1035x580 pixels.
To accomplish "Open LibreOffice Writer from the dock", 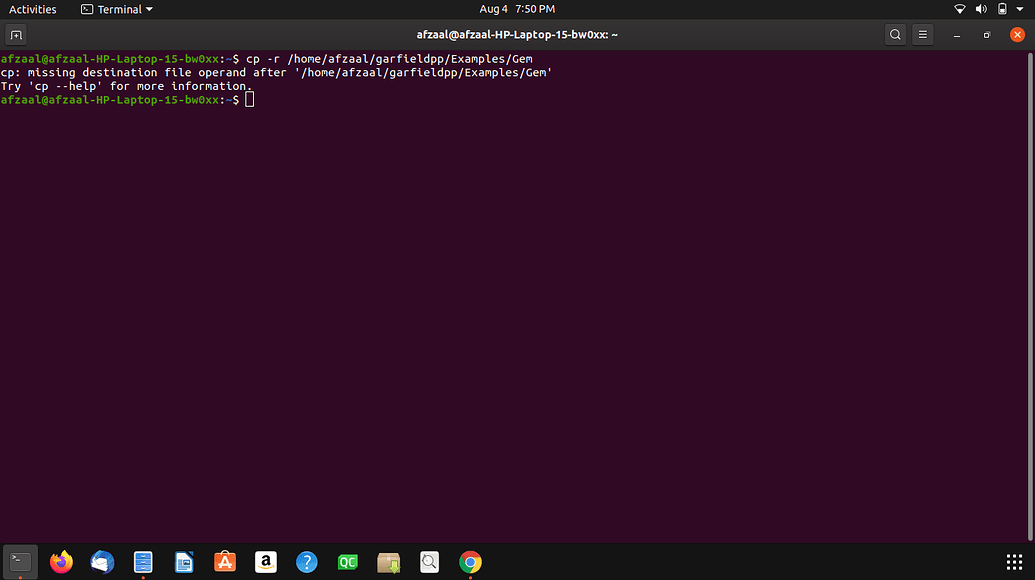I will click(x=184, y=562).
